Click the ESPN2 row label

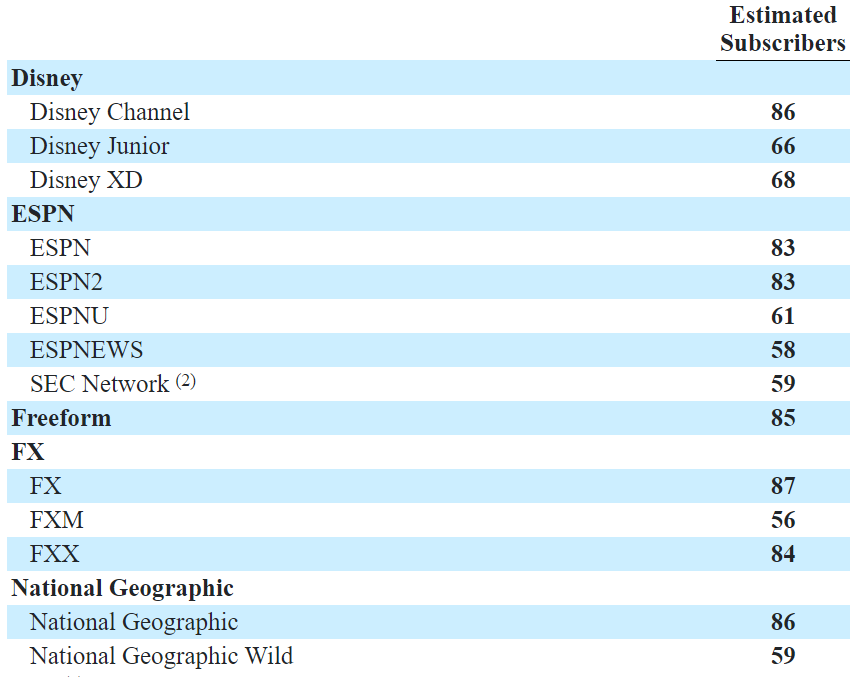coord(66,282)
